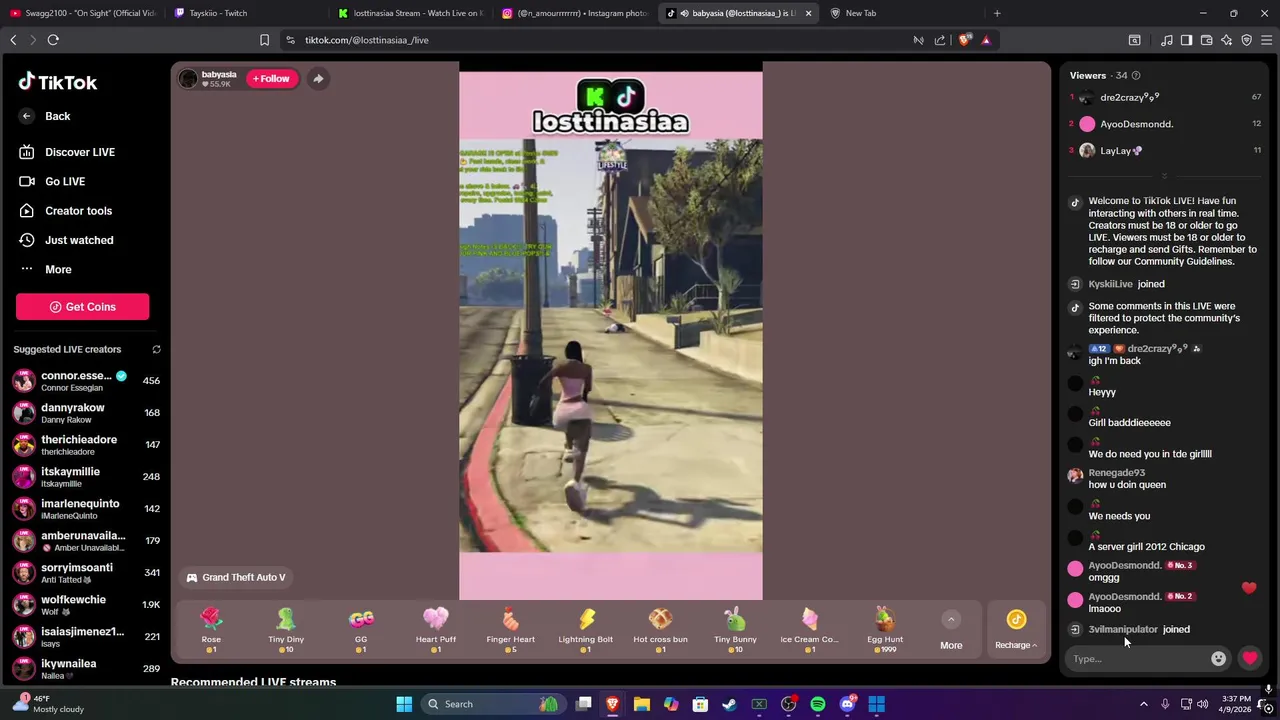Open Brave Shields panel

[964, 40]
